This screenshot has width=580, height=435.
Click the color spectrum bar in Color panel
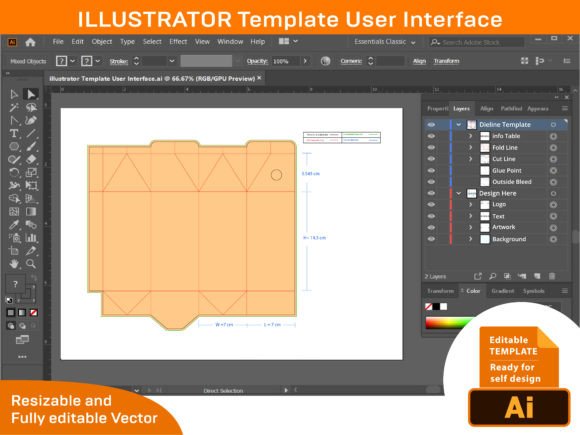click(449, 323)
